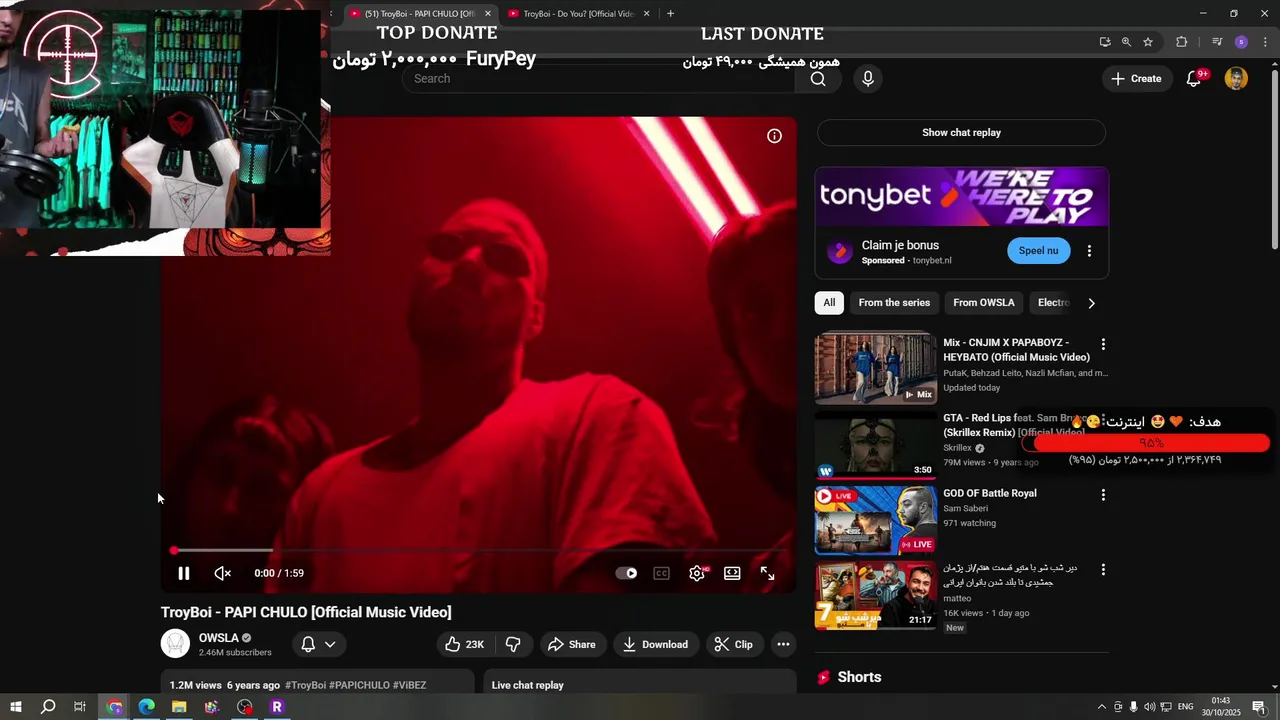
Task: Switch to TroyBoi Do You browser tab
Action: pos(578,14)
